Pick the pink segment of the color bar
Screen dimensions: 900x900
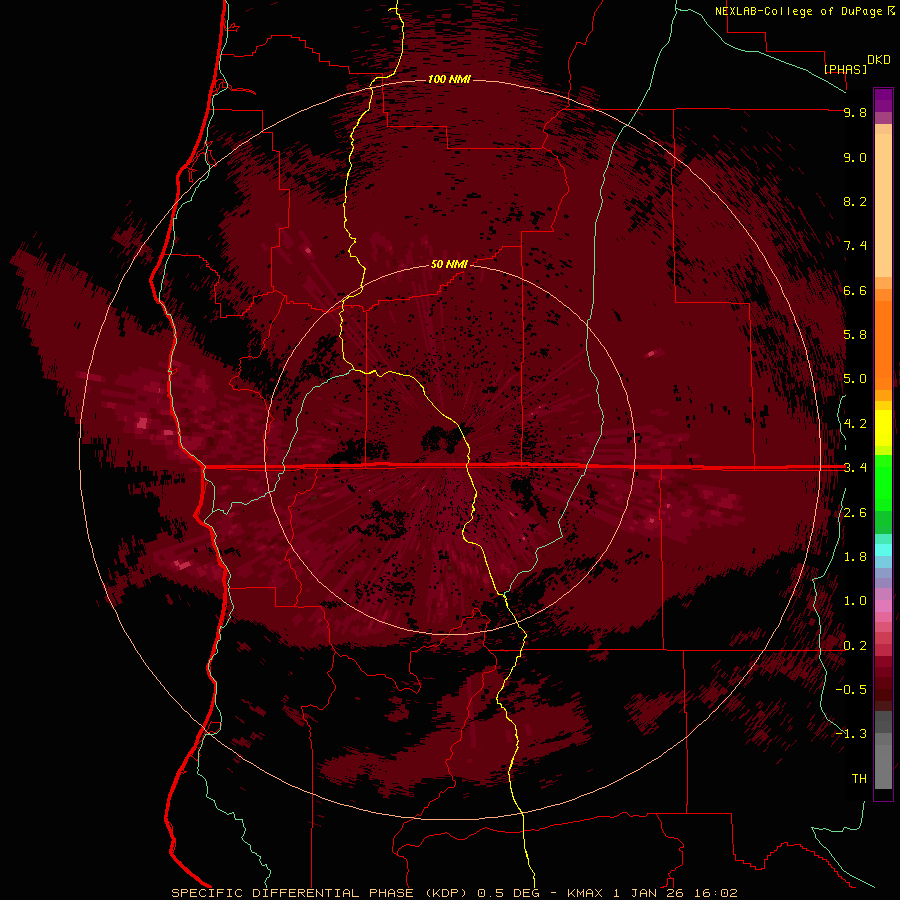(883, 606)
